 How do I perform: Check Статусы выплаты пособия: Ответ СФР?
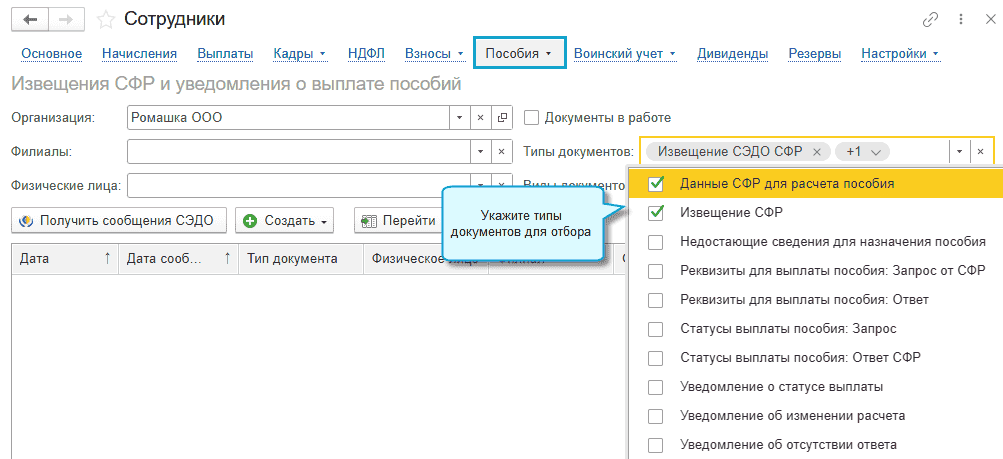pyautogui.click(x=656, y=358)
